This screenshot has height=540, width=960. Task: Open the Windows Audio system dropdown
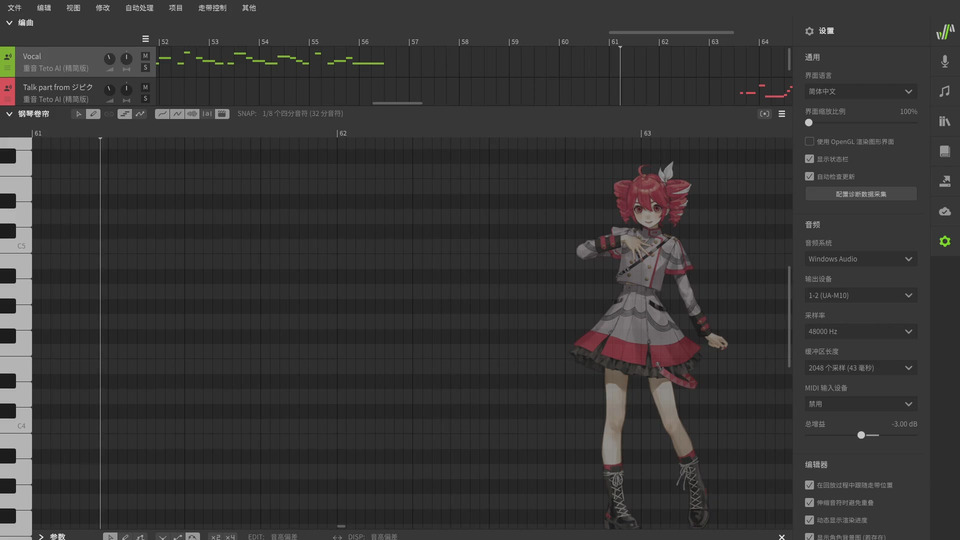pyautogui.click(x=860, y=259)
